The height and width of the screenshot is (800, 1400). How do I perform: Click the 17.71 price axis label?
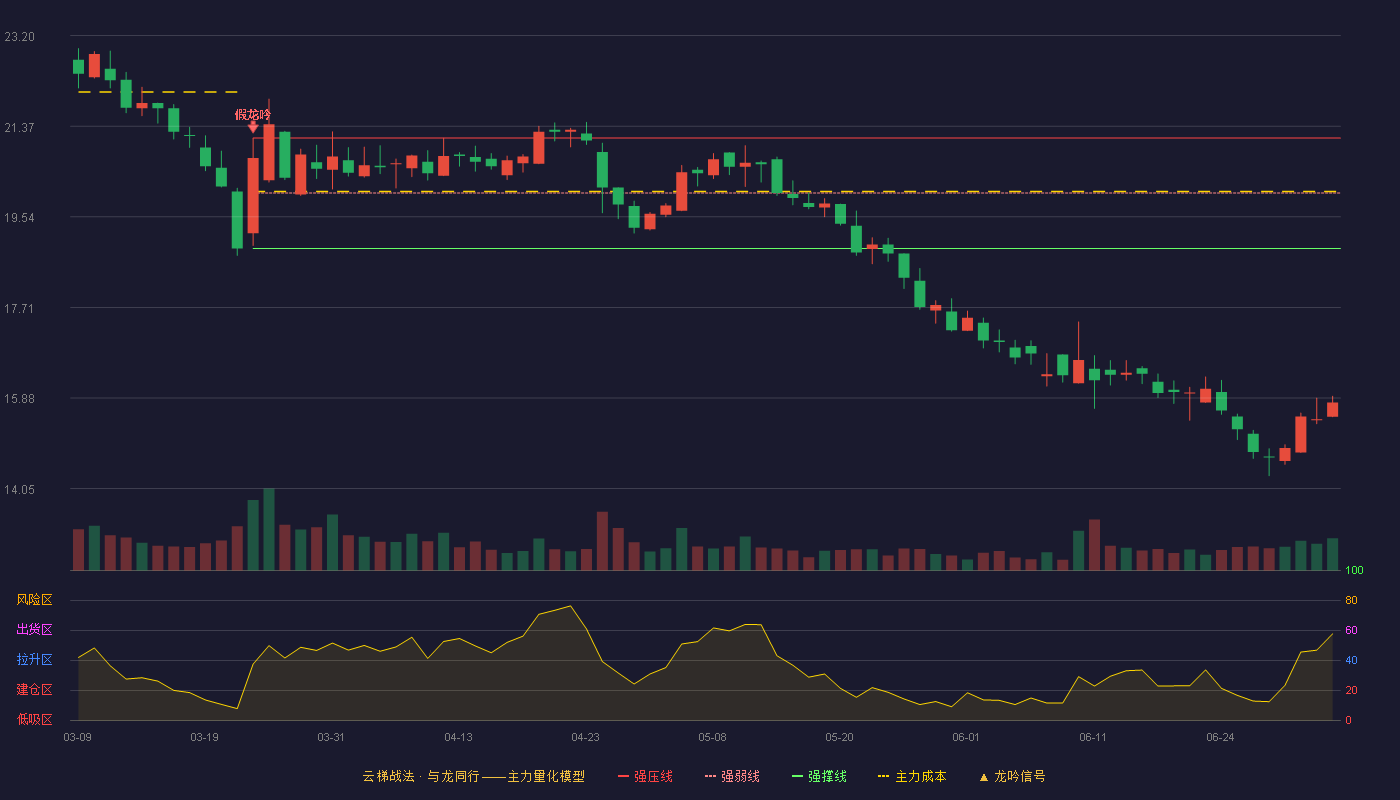pos(19,309)
